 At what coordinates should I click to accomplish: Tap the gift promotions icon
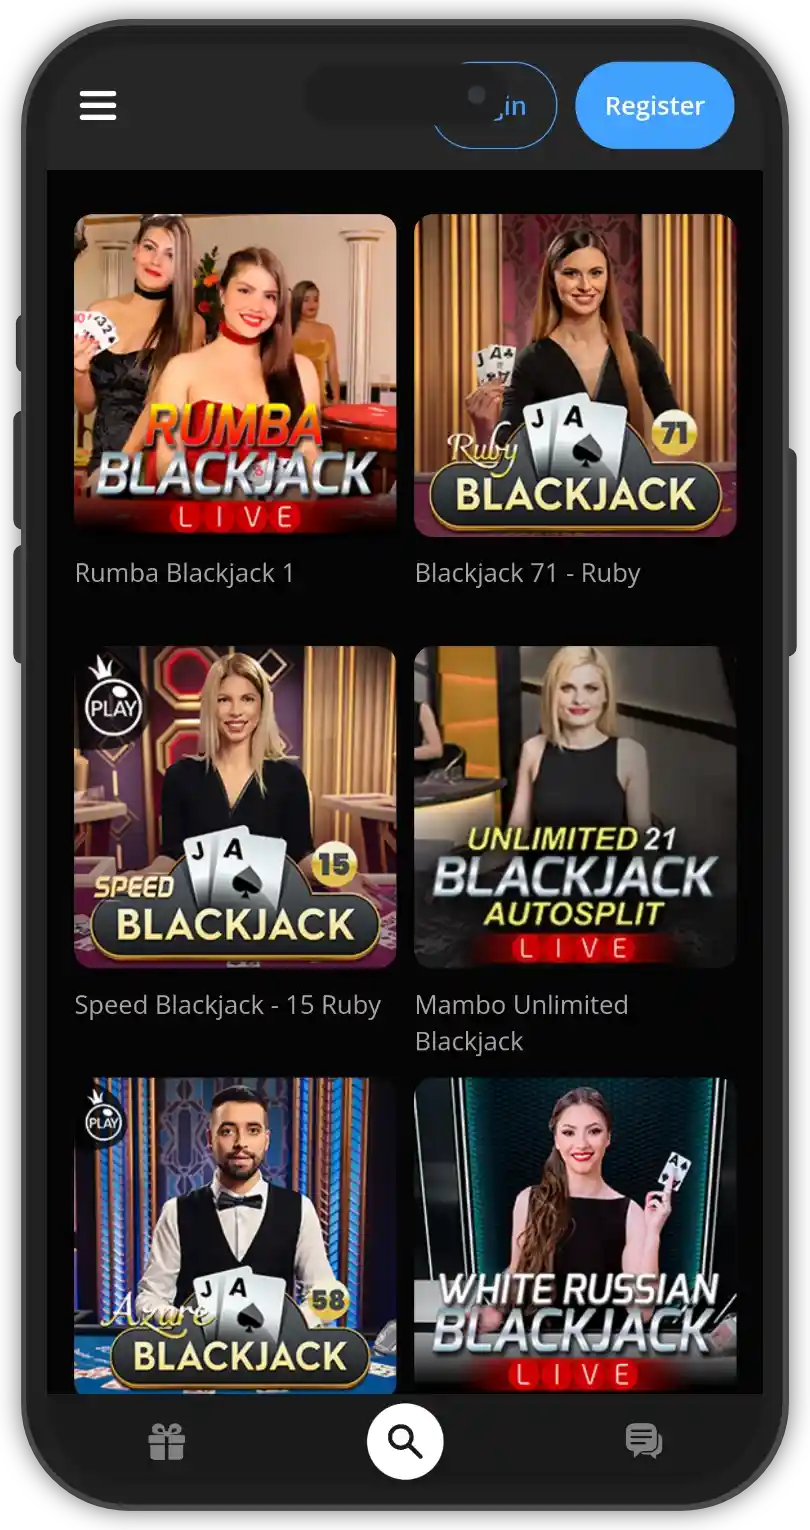(x=167, y=1442)
